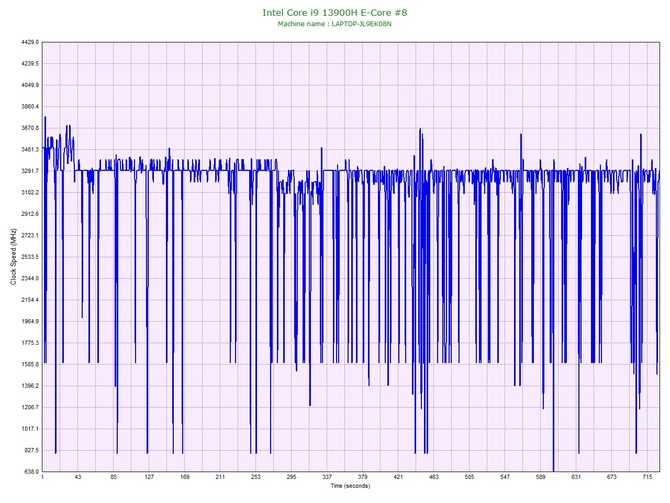
Task: Click the Clock Speed (MHz) axis label
Action: (13, 256)
